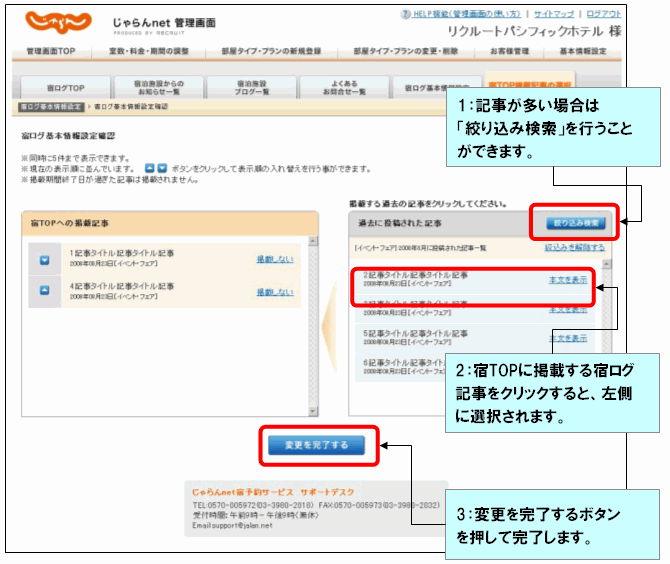The width and height of the screenshot is (670, 564).
Task: Show body text of article 5
Action: pos(568,338)
